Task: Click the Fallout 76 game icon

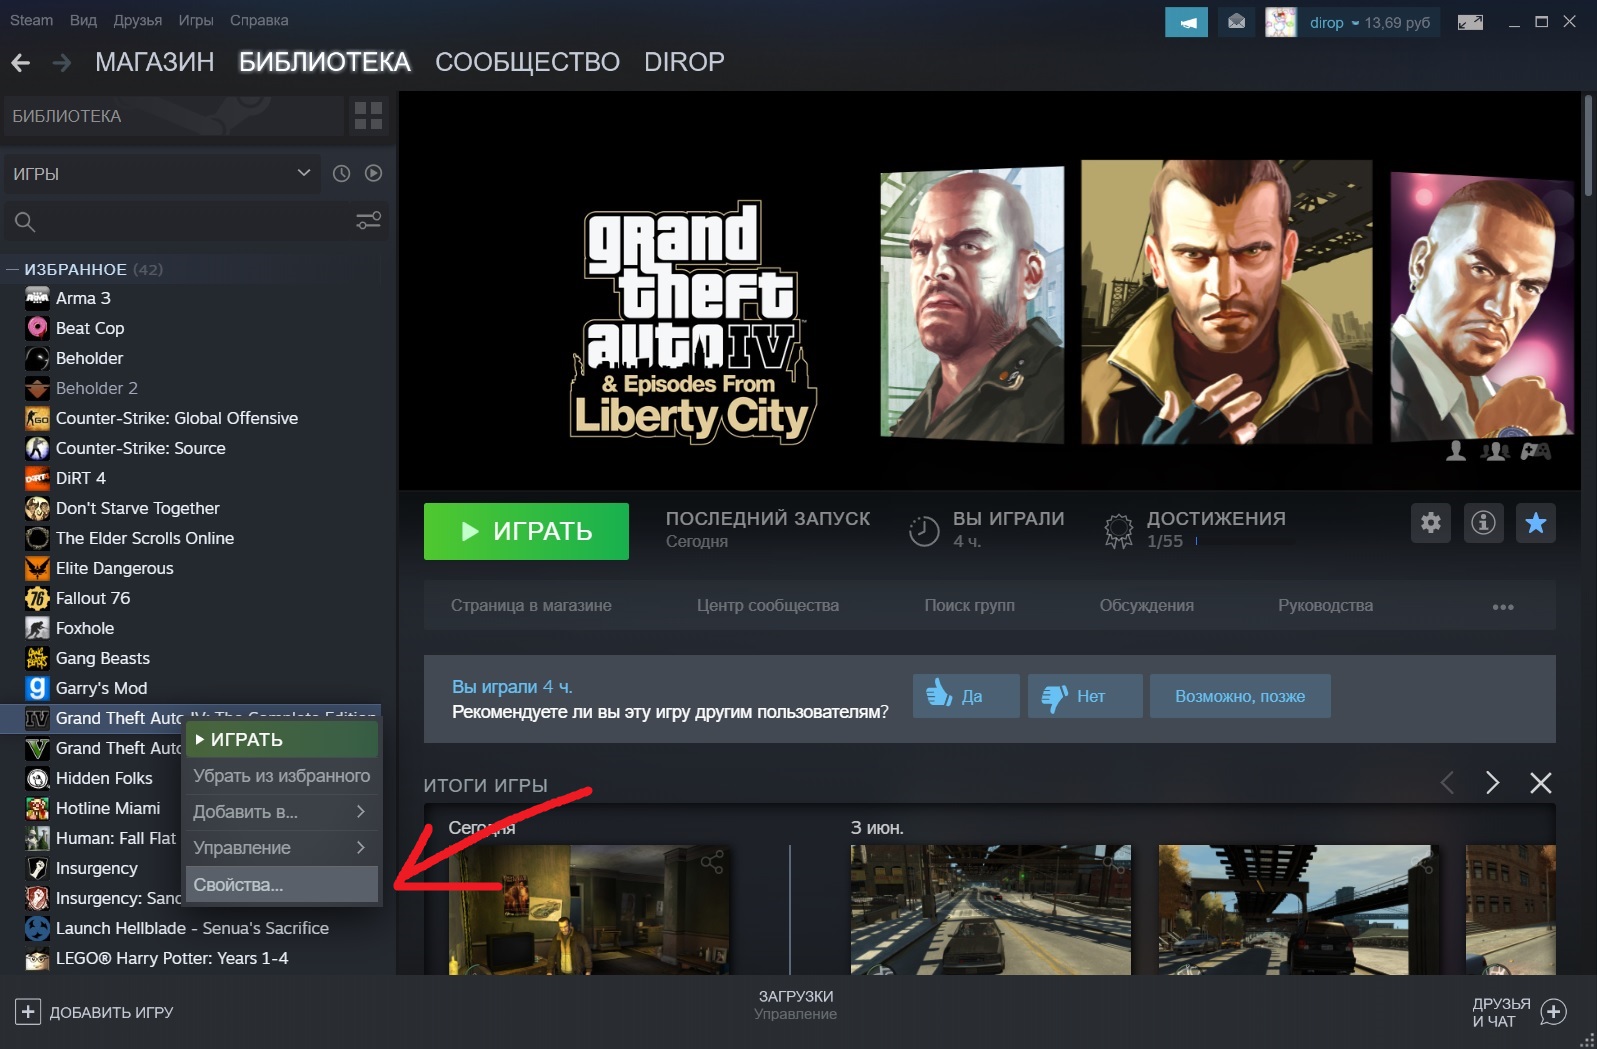Action: [x=37, y=598]
